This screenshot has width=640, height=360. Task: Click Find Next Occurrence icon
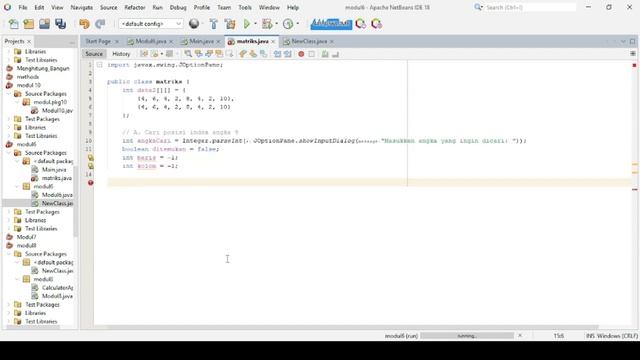[x=209, y=54]
